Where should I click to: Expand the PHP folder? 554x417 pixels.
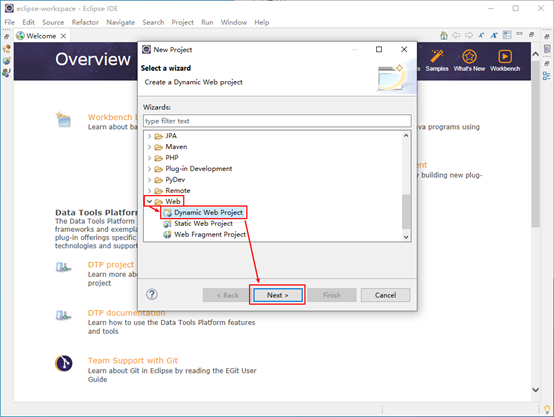[x=149, y=158]
